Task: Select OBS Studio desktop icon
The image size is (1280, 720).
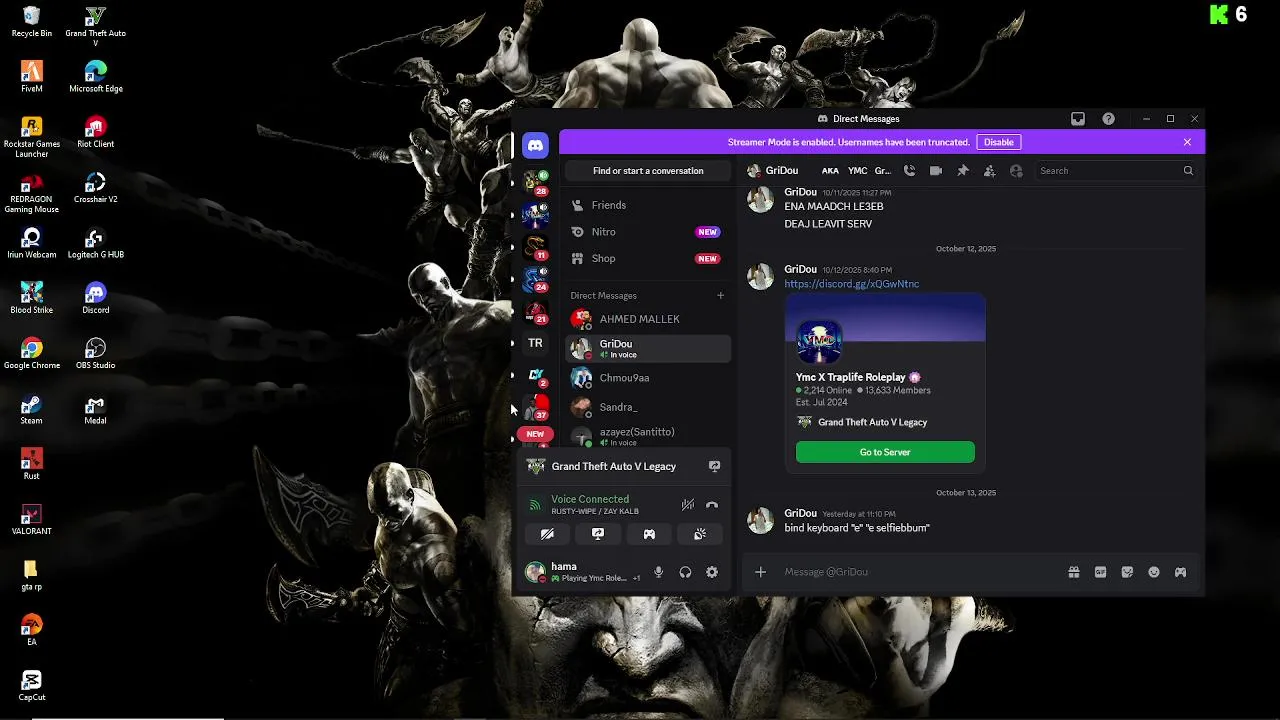Action: coord(96,353)
